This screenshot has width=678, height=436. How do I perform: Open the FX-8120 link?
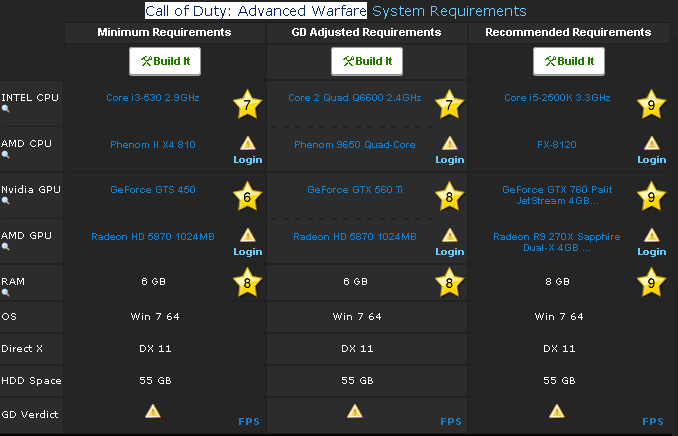[x=557, y=144]
